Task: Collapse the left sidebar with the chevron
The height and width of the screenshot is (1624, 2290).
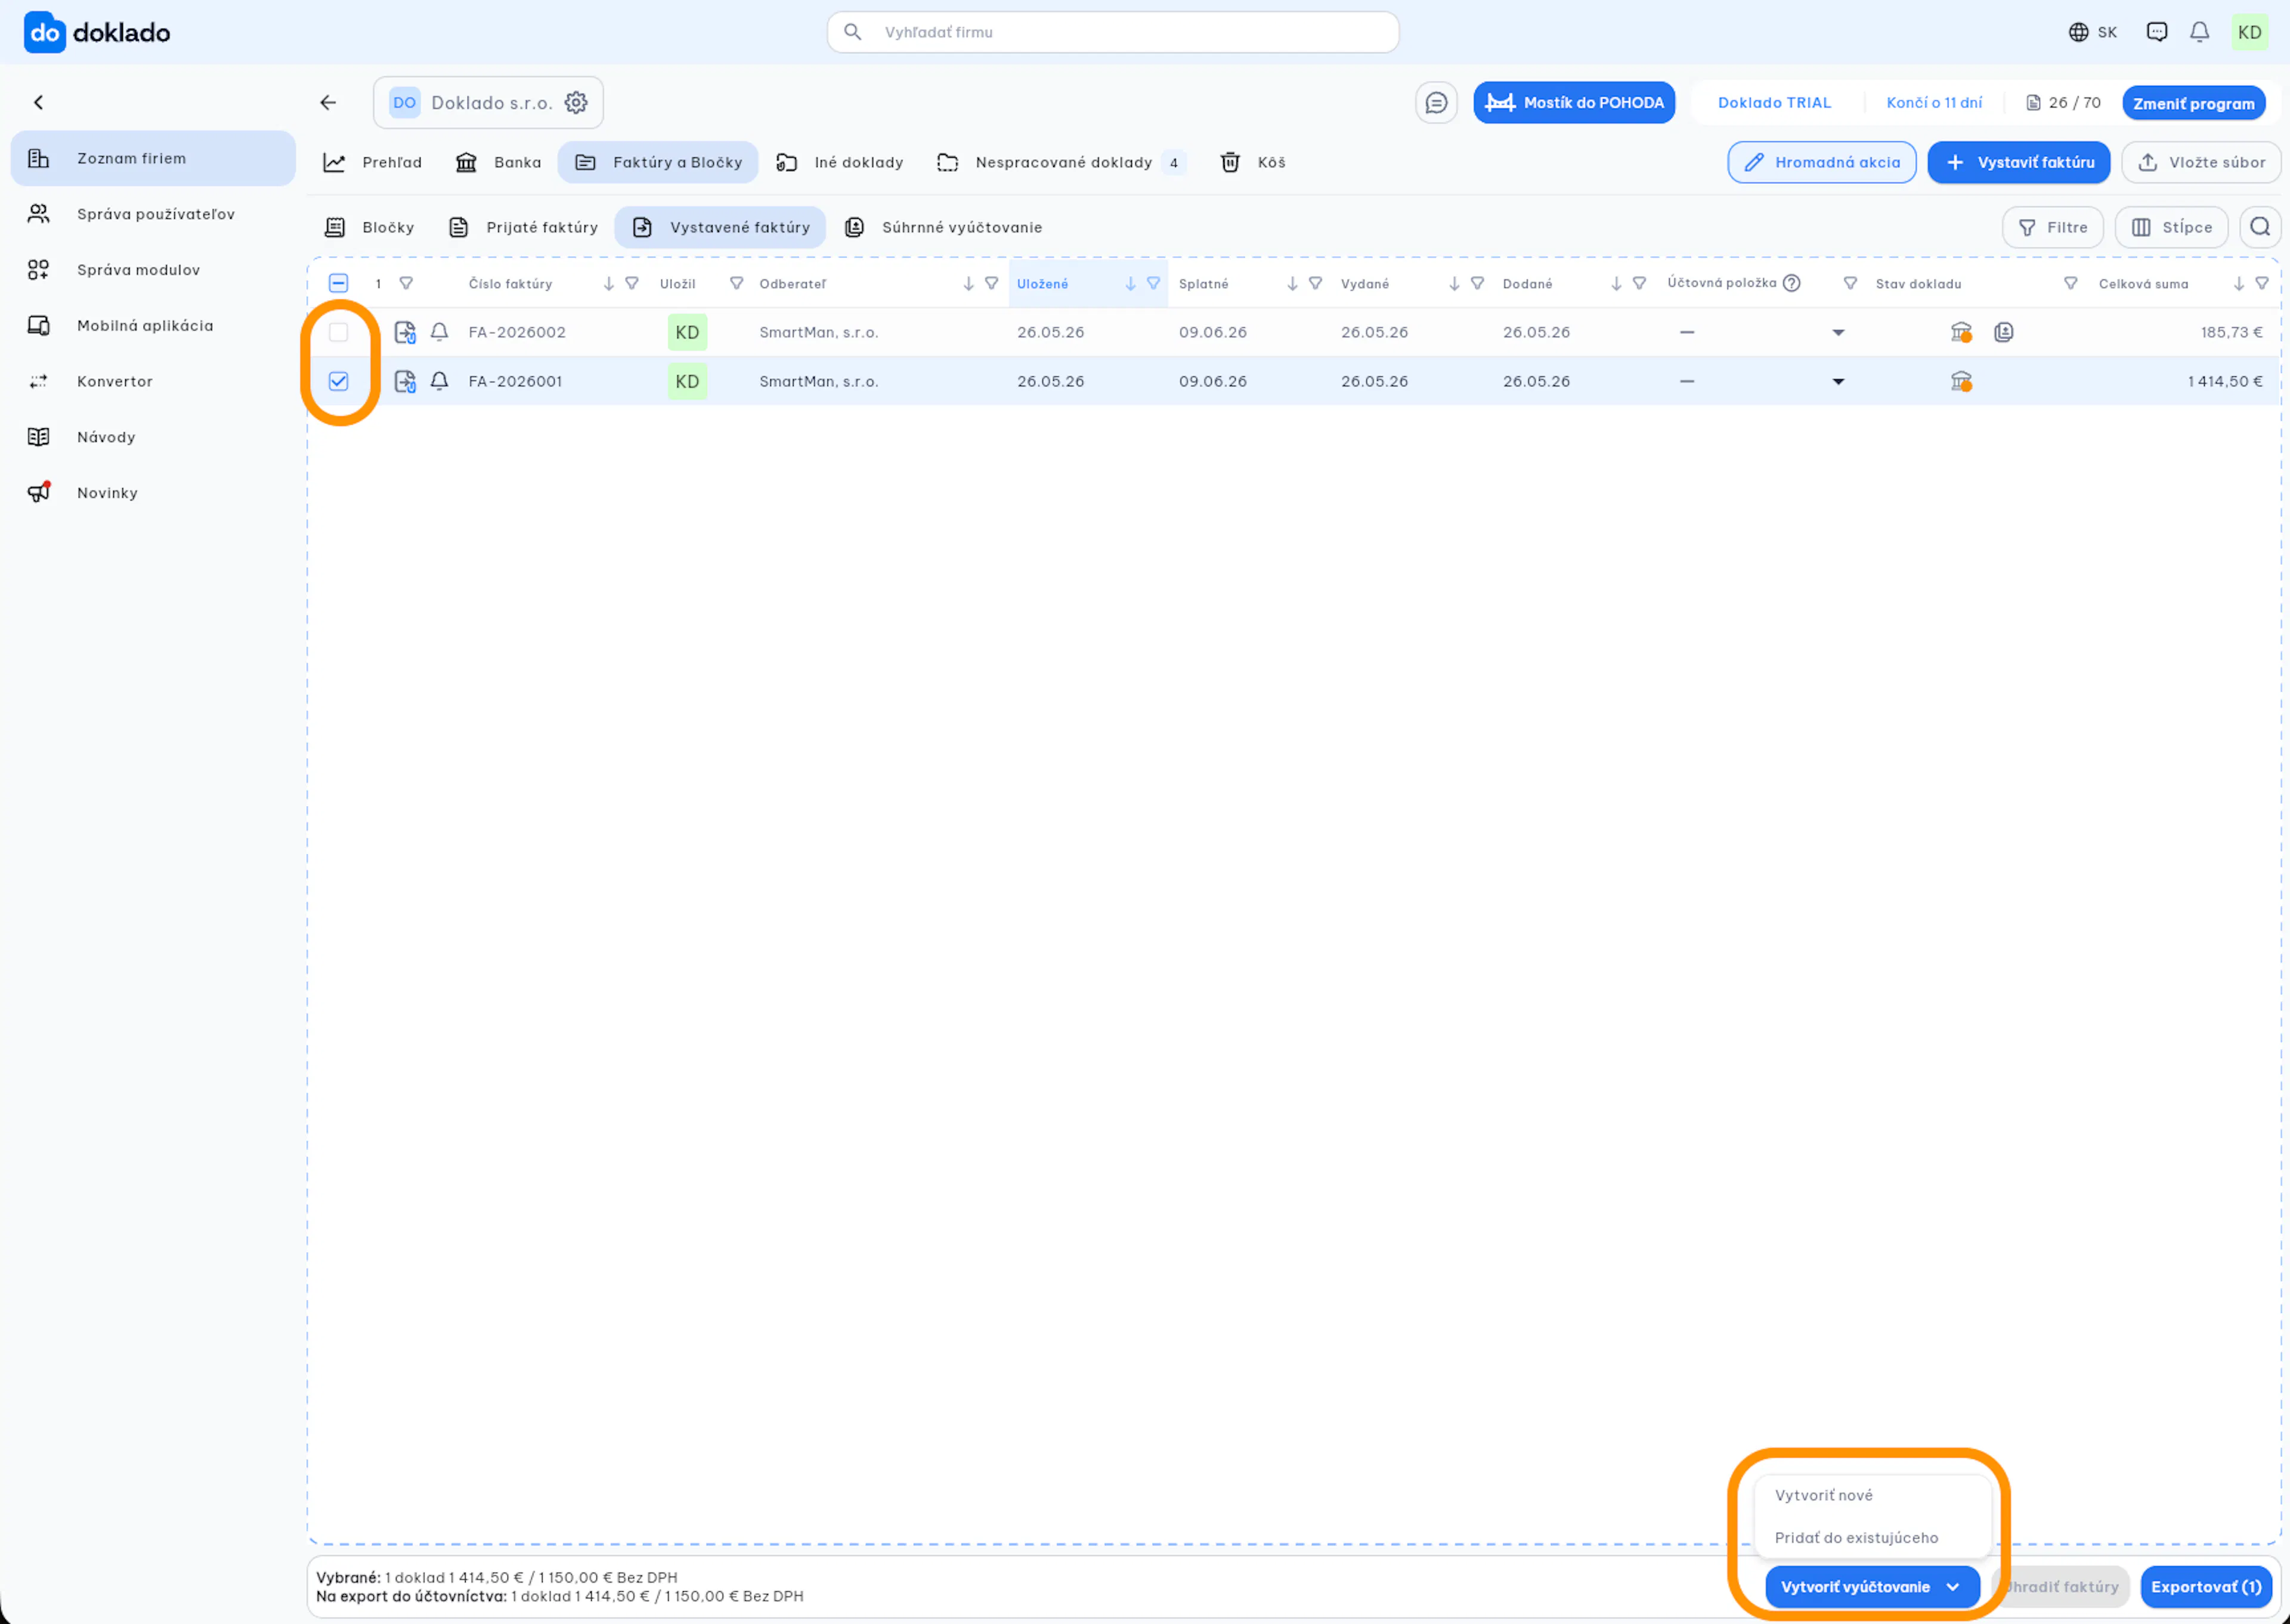Action: coord(39,102)
